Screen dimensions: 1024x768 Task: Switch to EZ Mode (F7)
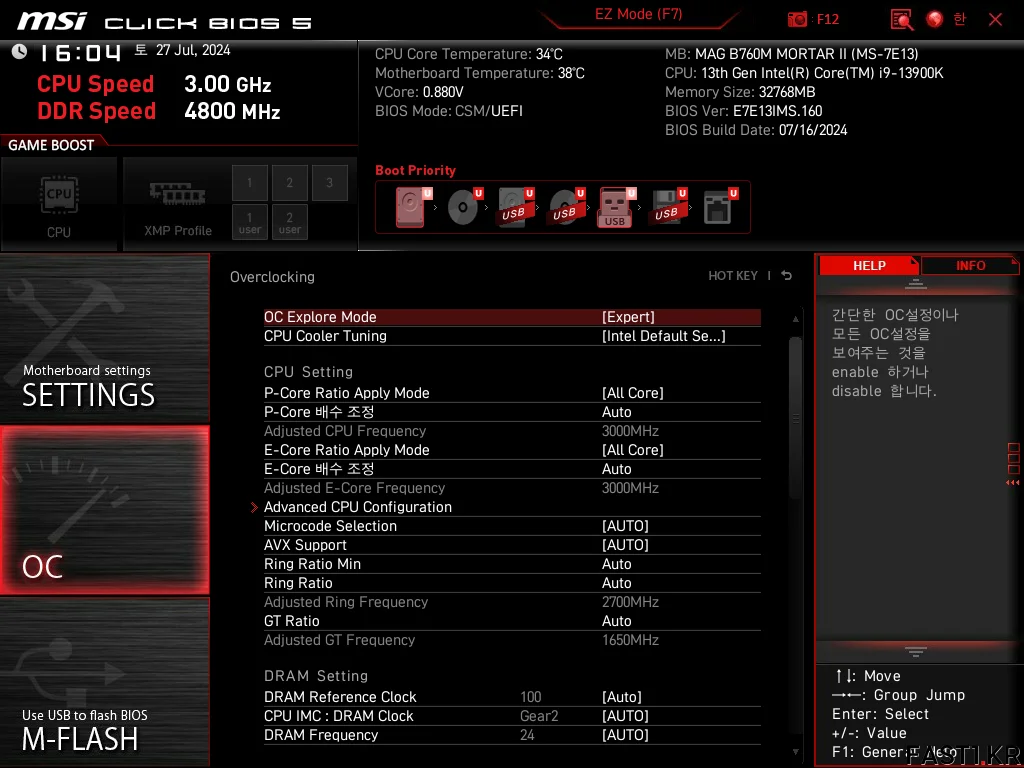pyautogui.click(x=638, y=14)
